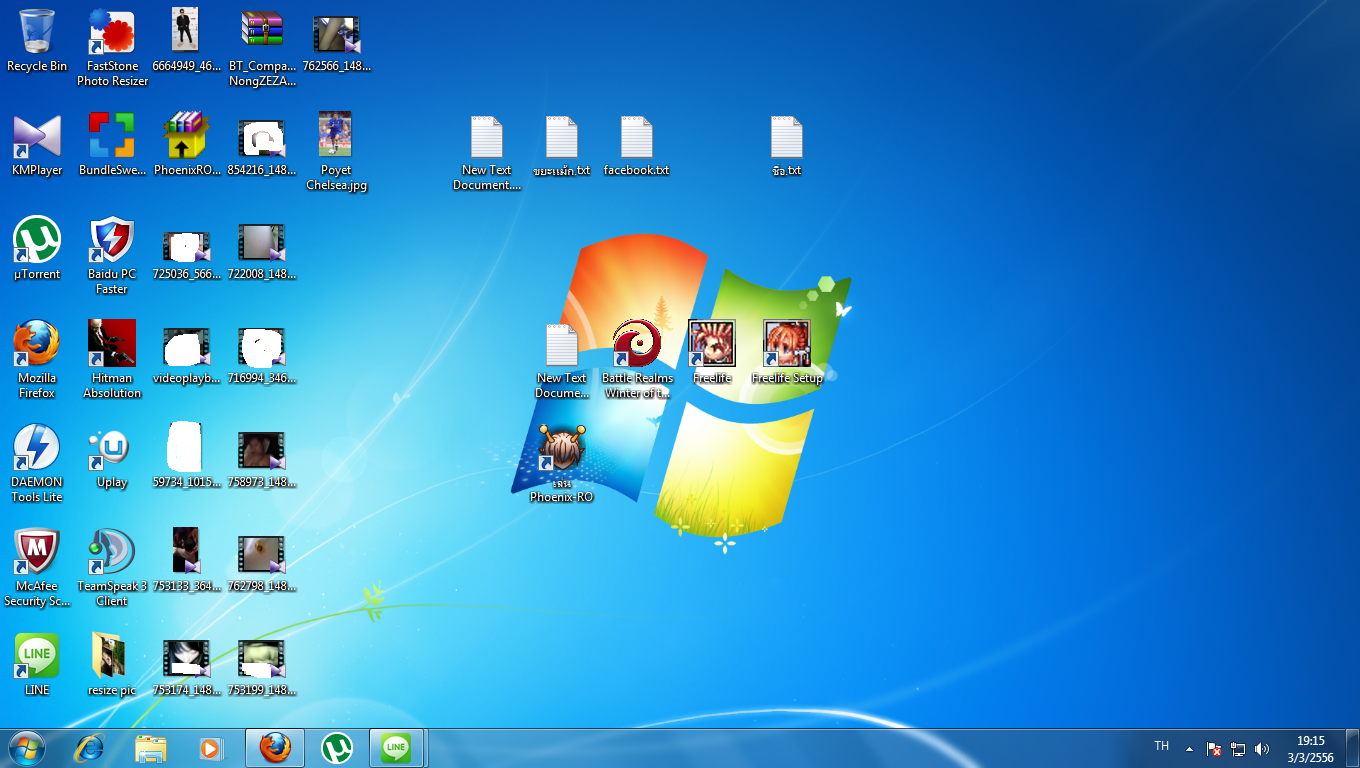
Task: Select the resize pic folder
Action: pyautogui.click(x=112, y=665)
